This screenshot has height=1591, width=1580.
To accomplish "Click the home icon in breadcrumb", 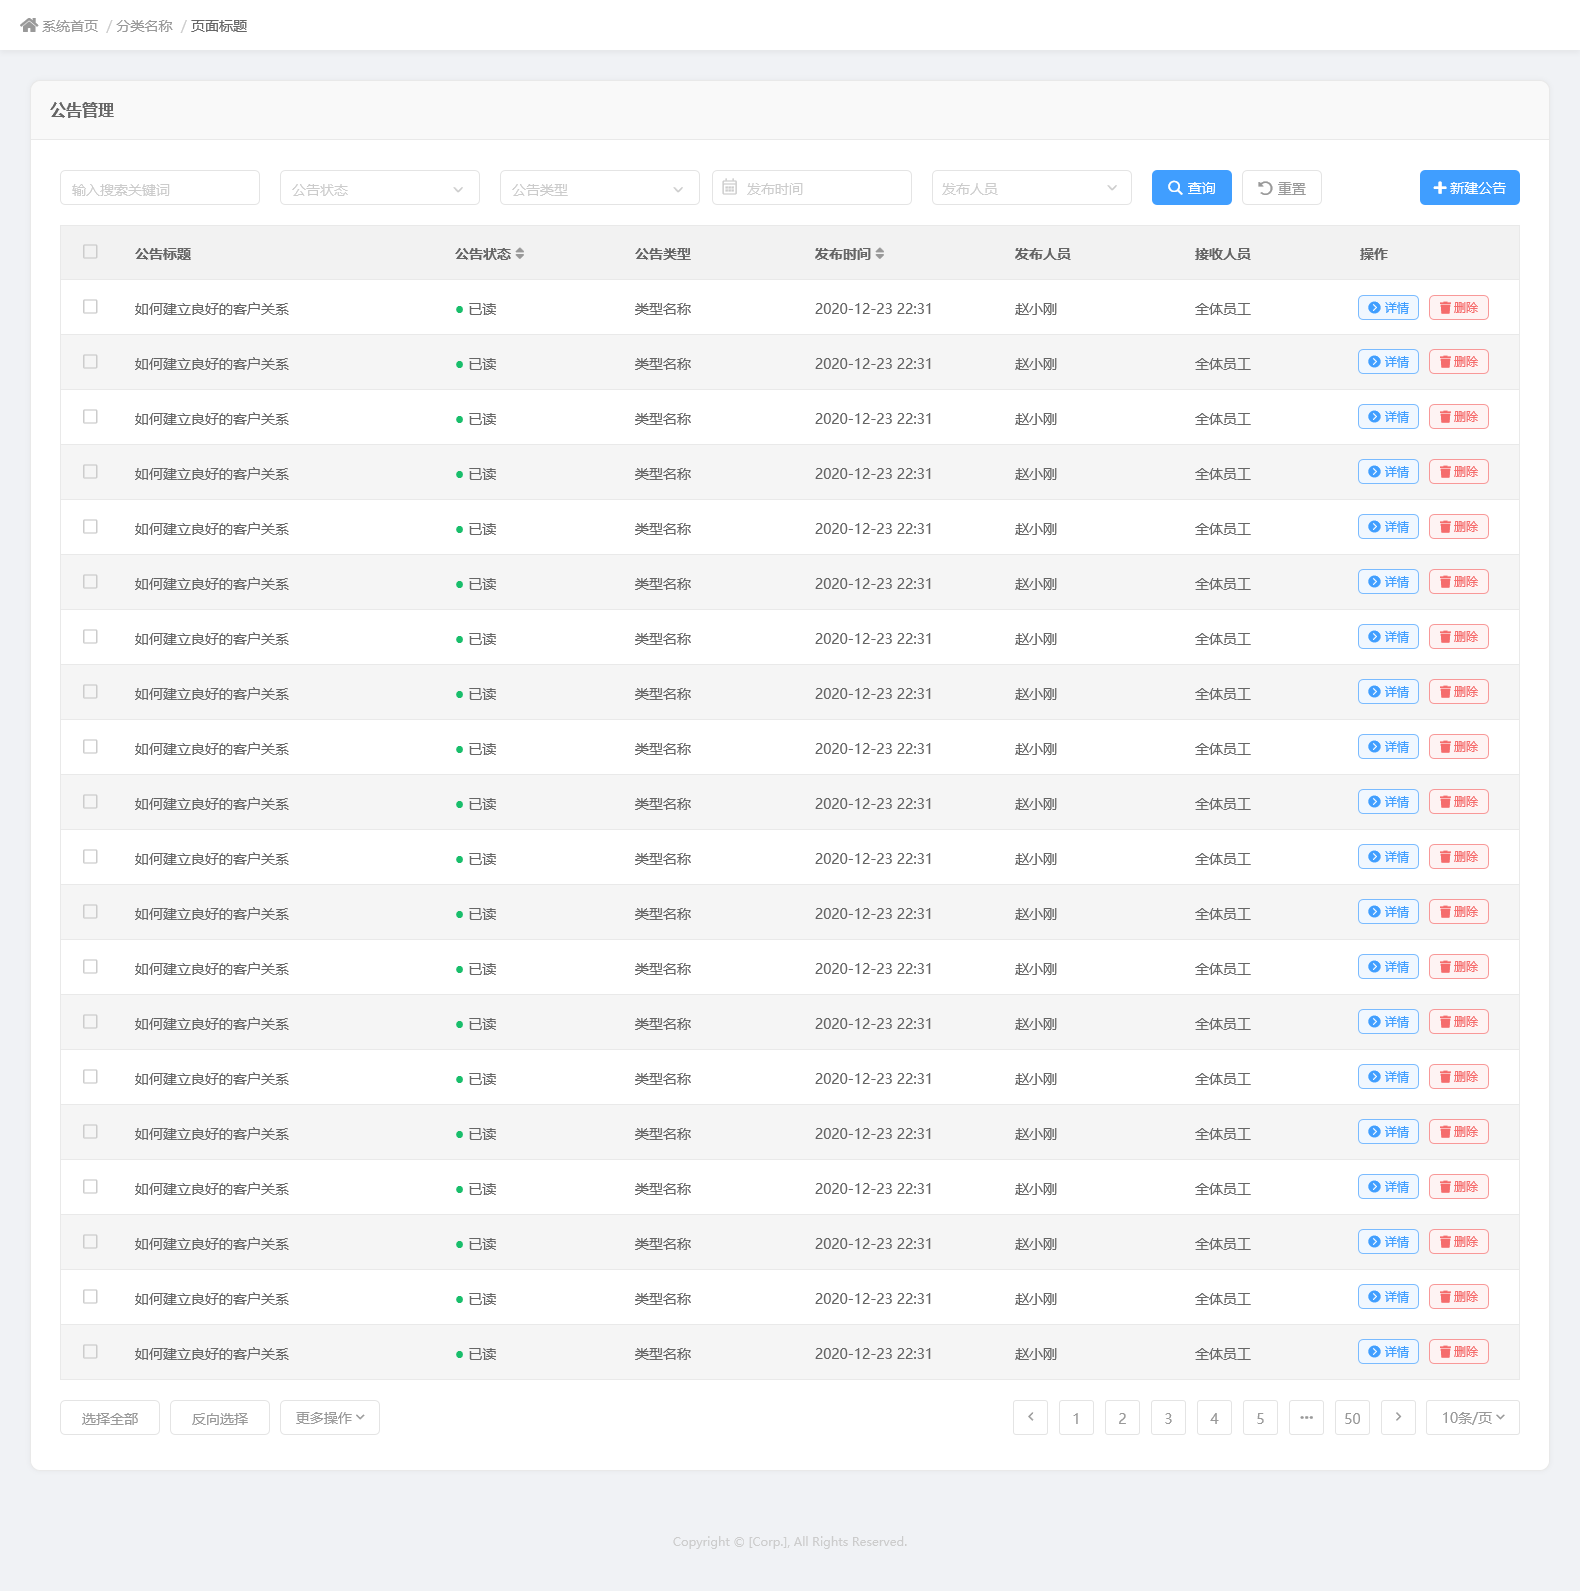I will pyautogui.click(x=29, y=25).
